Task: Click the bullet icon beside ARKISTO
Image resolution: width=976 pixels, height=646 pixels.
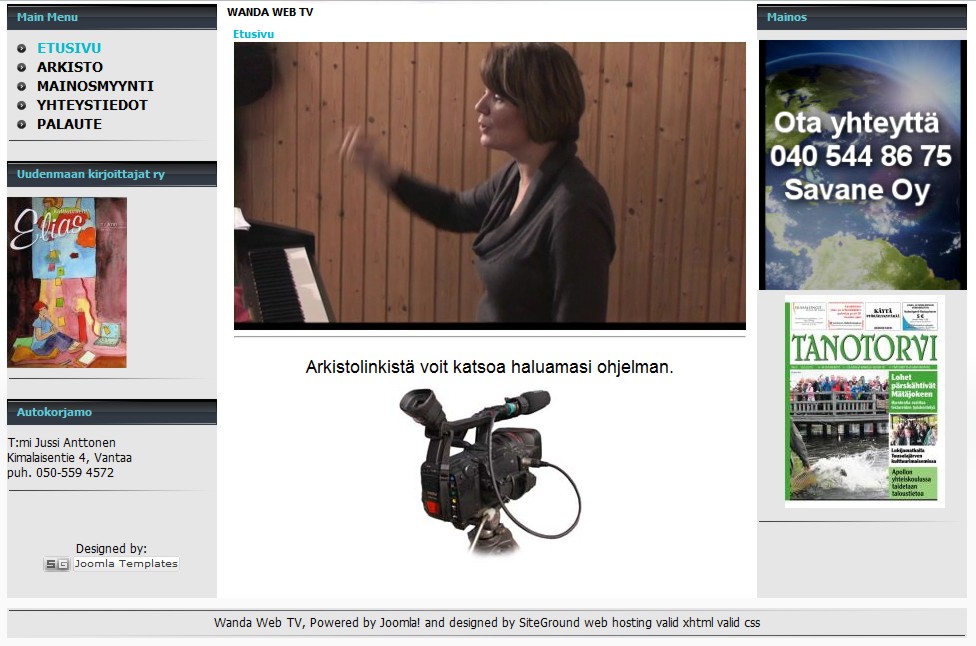Action: tap(22, 67)
